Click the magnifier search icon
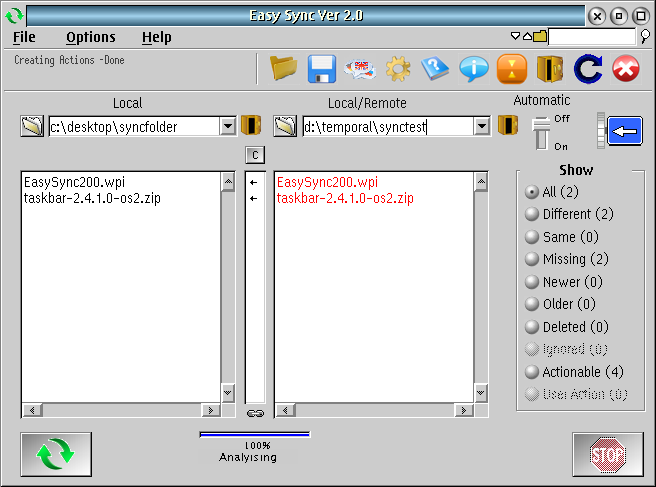This screenshot has height=487, width=656. (645, 36)
